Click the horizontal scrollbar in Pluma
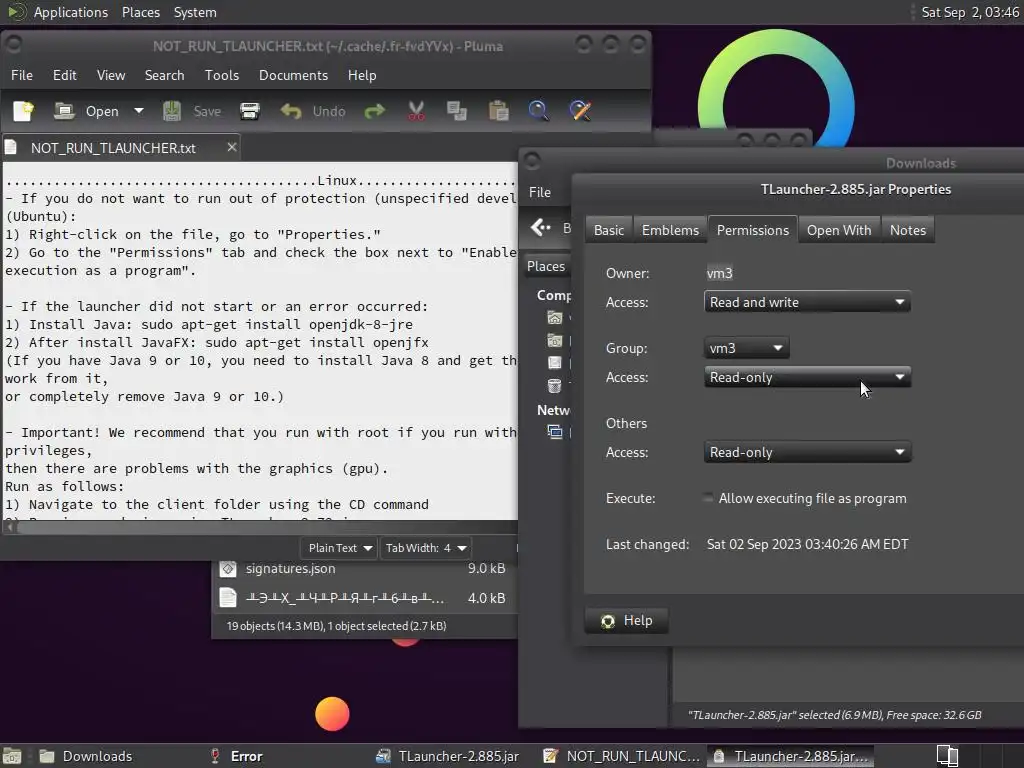Screen dimensions: 1024x768 261,526
